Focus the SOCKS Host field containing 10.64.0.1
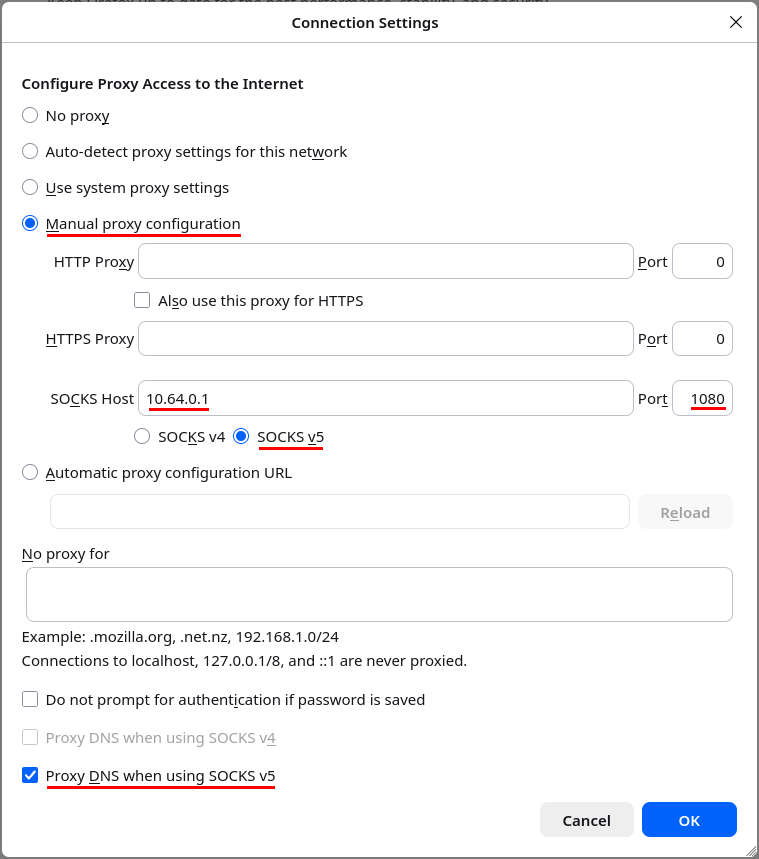 point(385,398)
